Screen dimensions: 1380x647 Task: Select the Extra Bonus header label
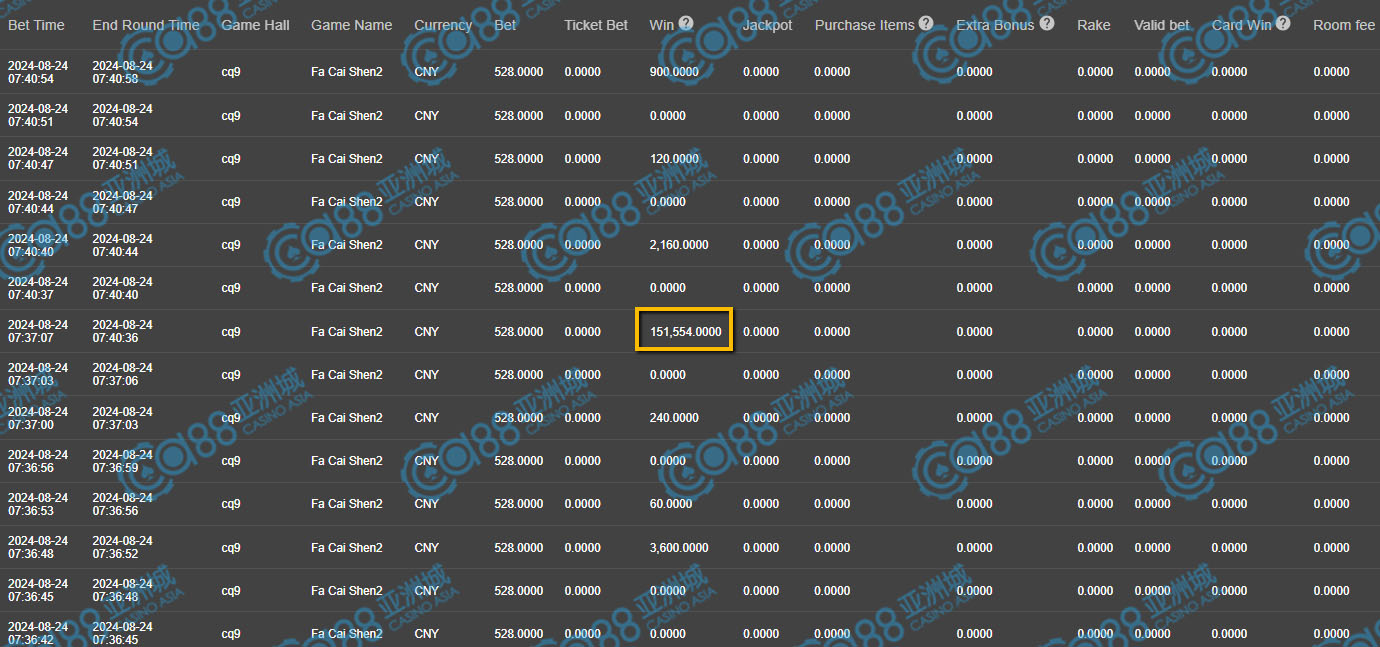[x=995, y=25]
